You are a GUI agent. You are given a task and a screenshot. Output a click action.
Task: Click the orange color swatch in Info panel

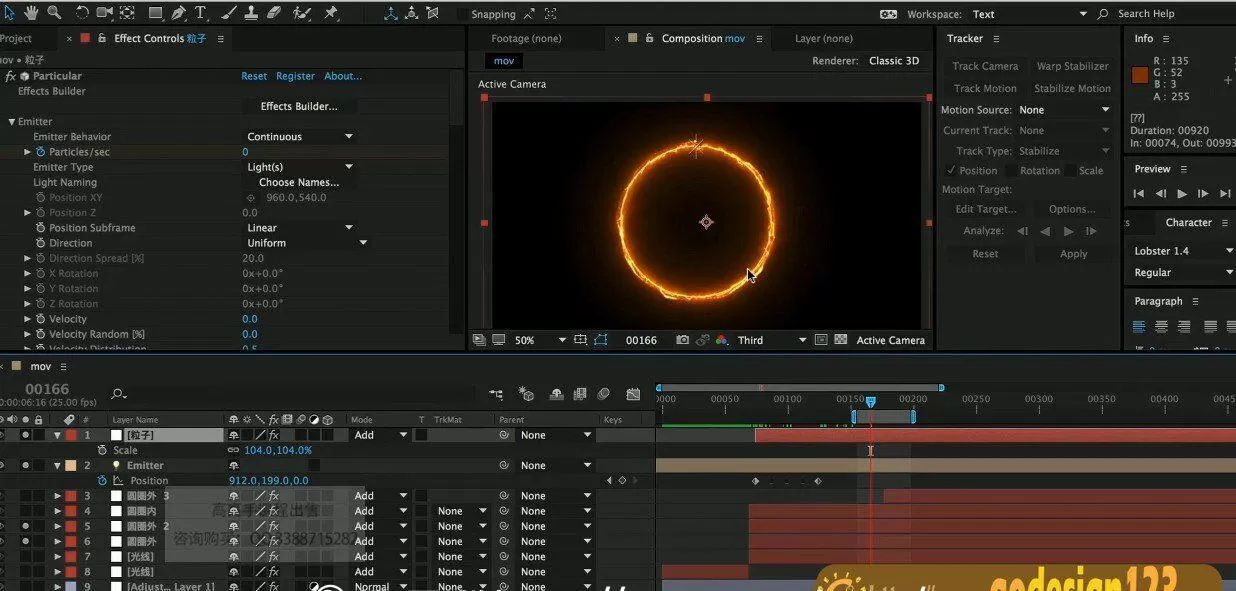[1139, 75]
